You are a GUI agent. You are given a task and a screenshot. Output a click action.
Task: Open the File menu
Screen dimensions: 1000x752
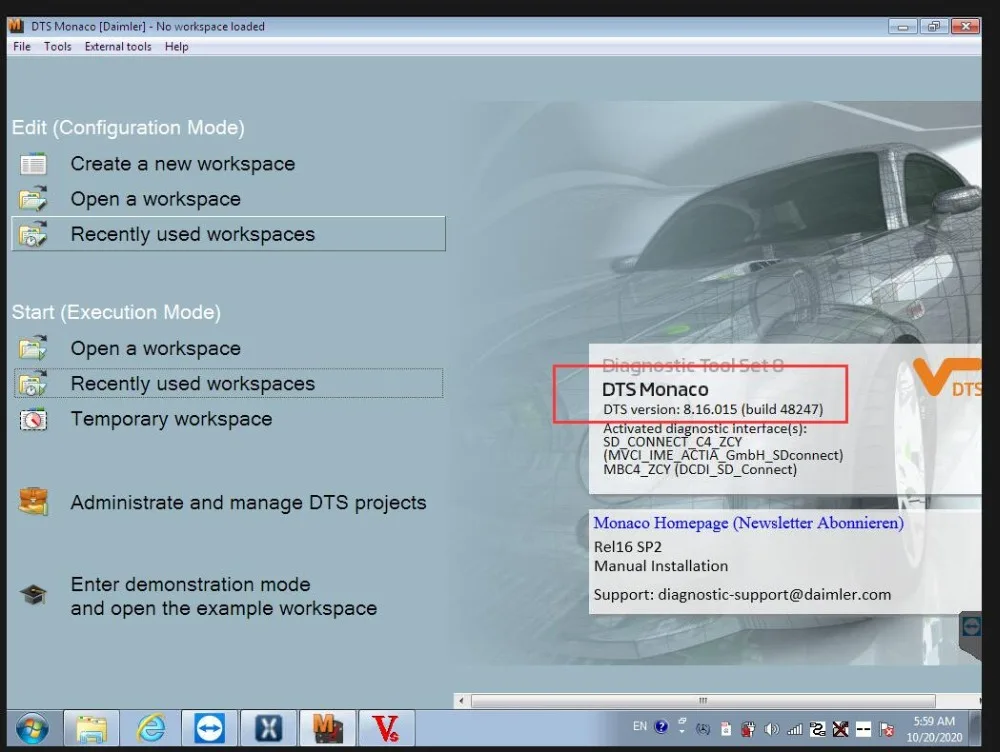[22, 47]
